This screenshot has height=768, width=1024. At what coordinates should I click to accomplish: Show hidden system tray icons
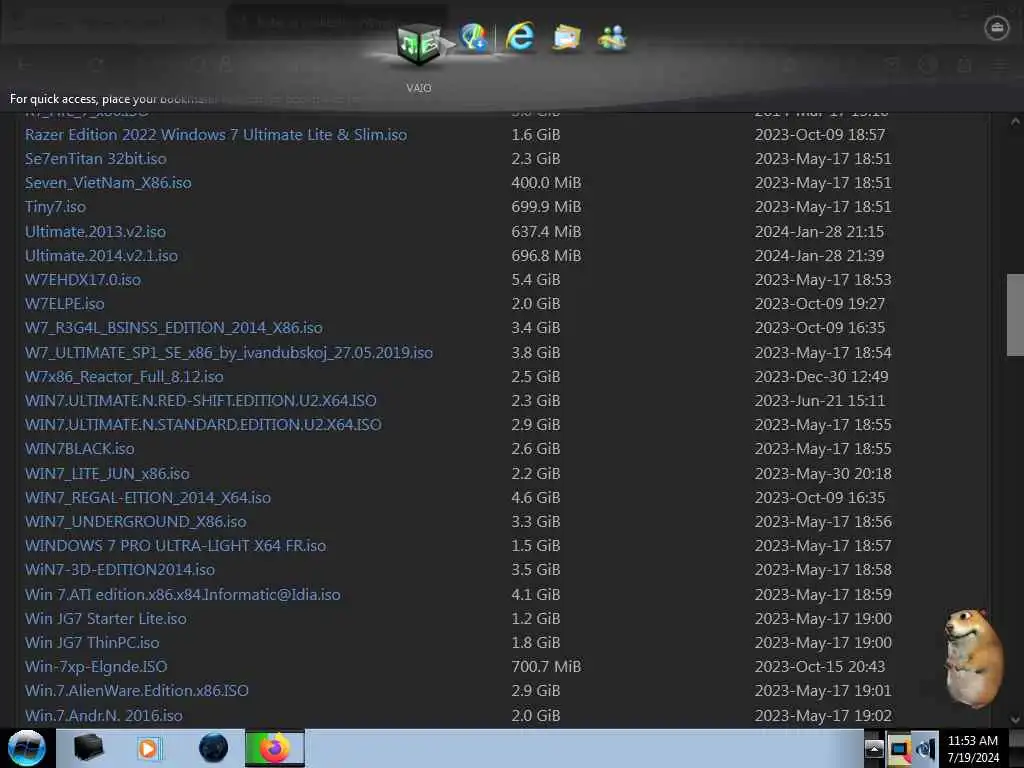(874, 749)
